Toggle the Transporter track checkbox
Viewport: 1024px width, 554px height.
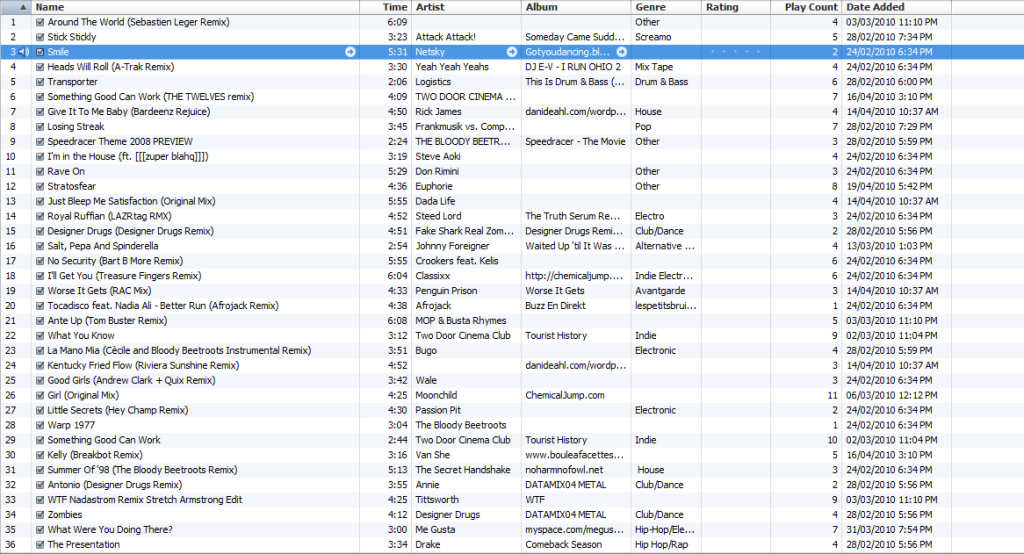point(40,82)
